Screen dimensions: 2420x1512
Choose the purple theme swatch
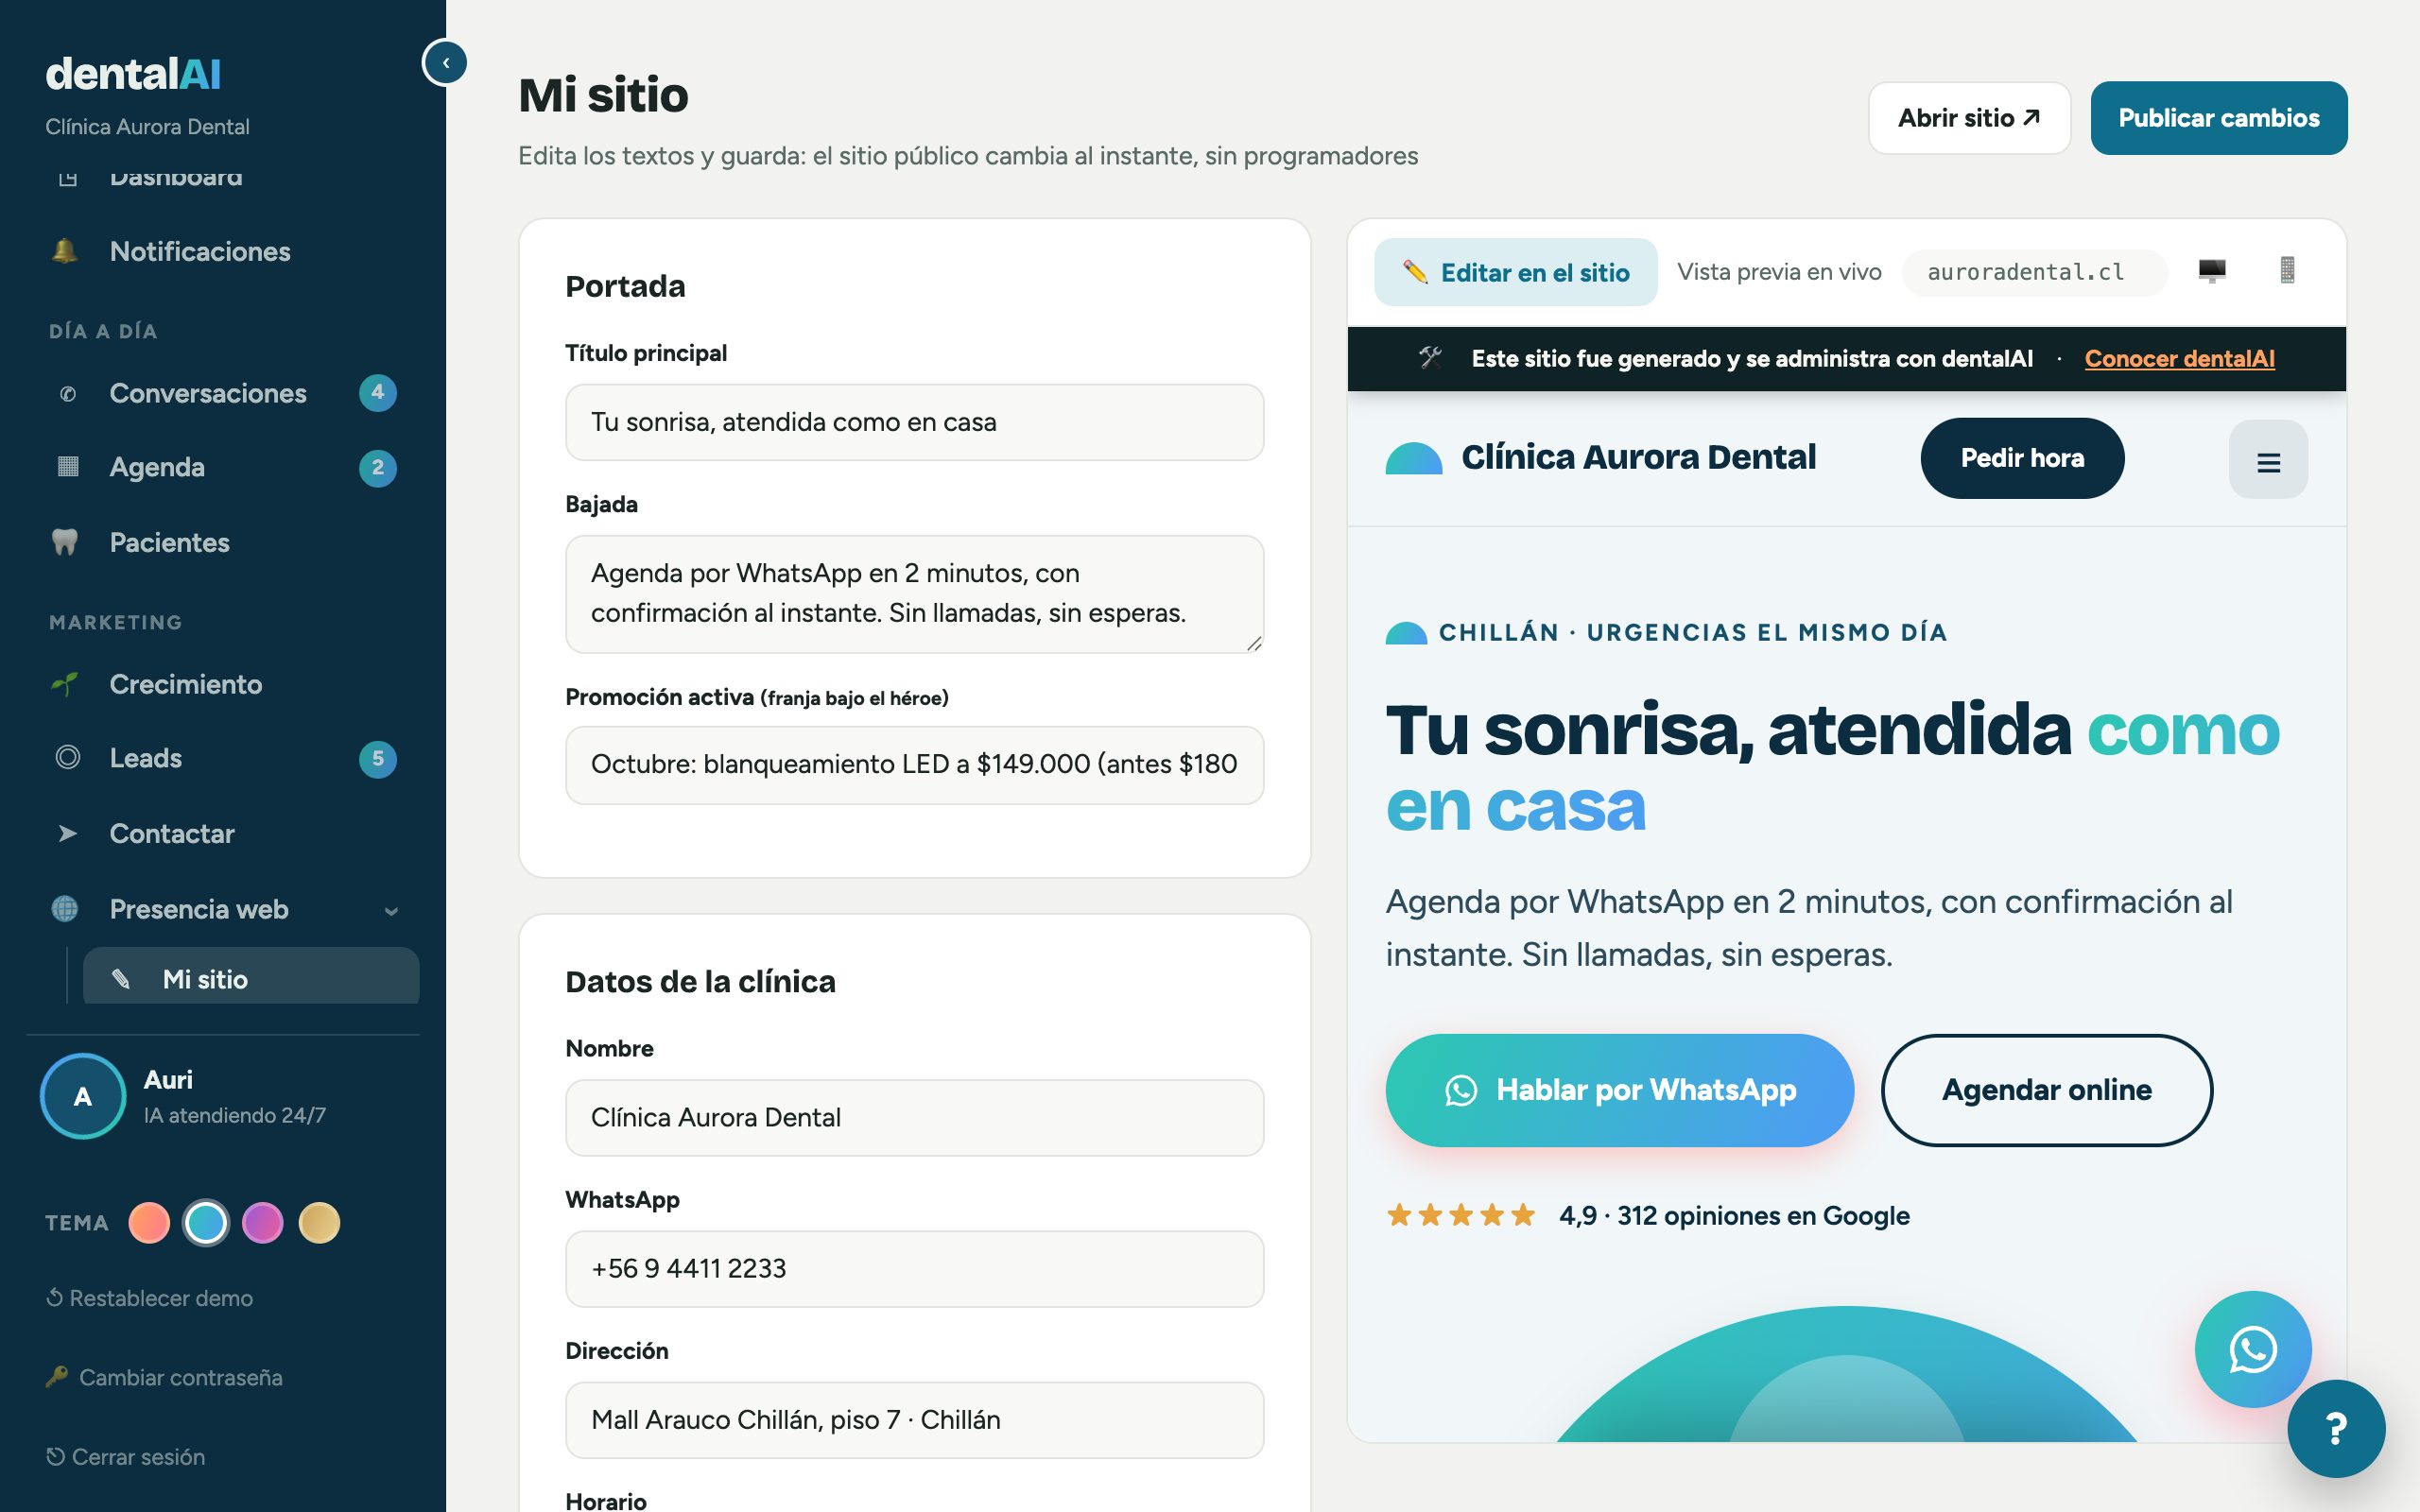click(263, 1223)
